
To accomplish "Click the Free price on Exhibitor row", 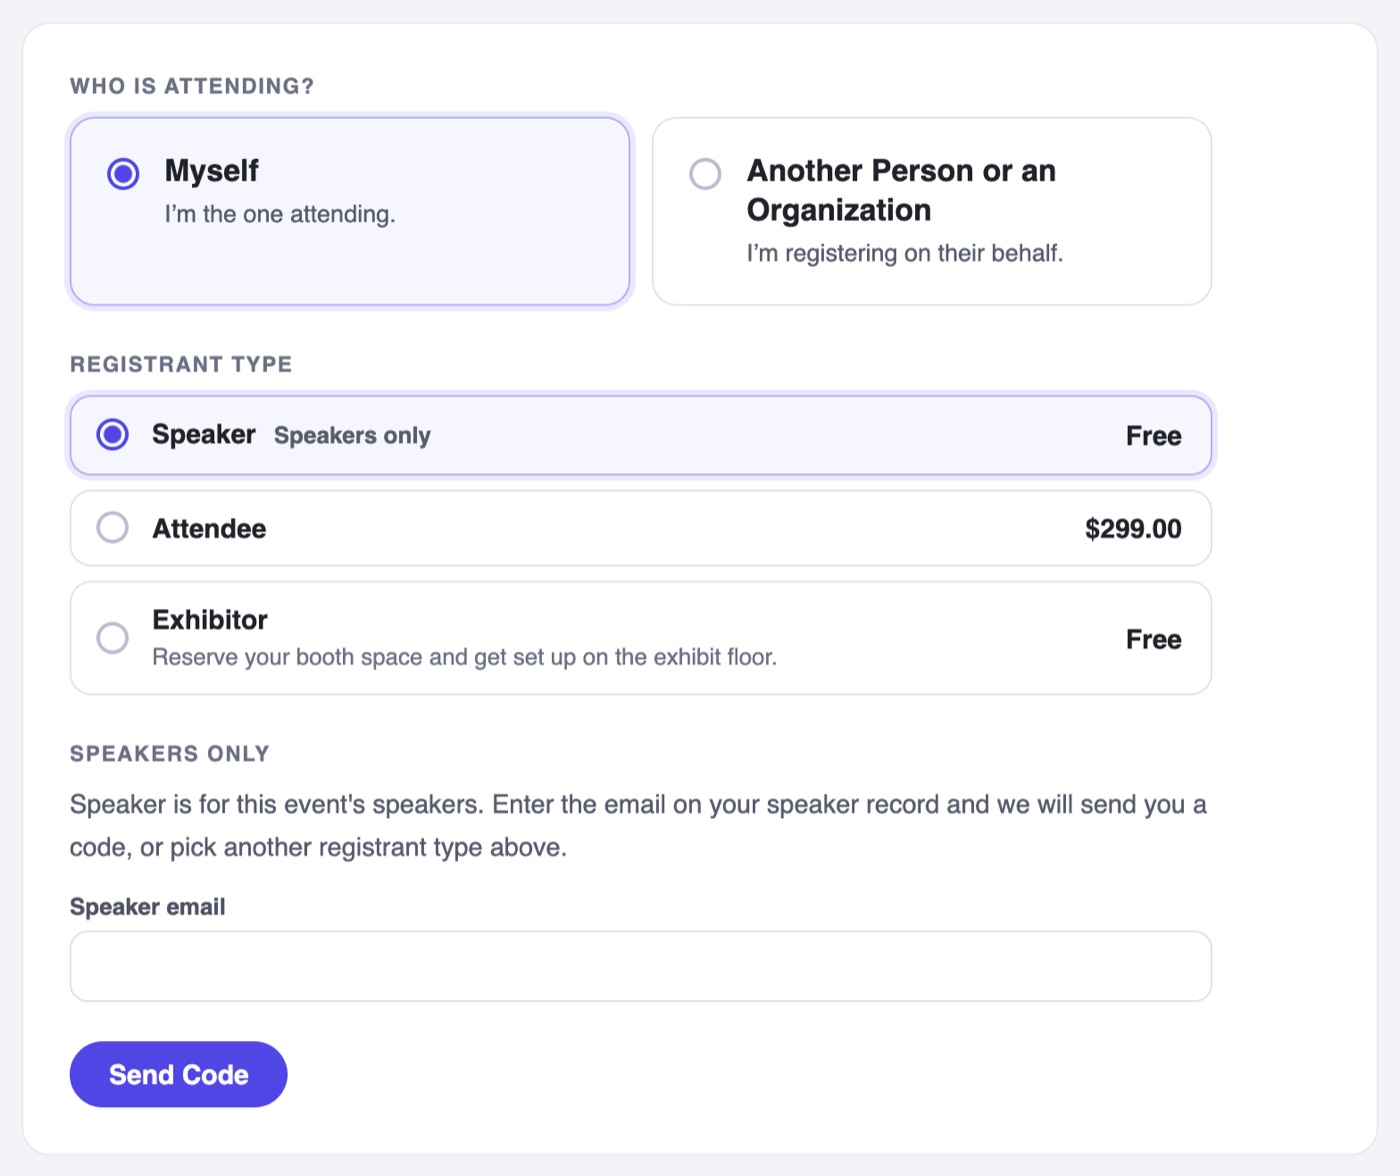I will 1153,639.
